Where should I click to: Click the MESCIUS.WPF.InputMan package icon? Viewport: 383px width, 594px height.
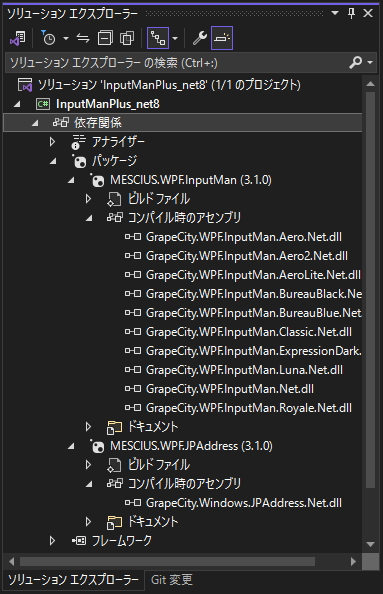tap(97, 180)
